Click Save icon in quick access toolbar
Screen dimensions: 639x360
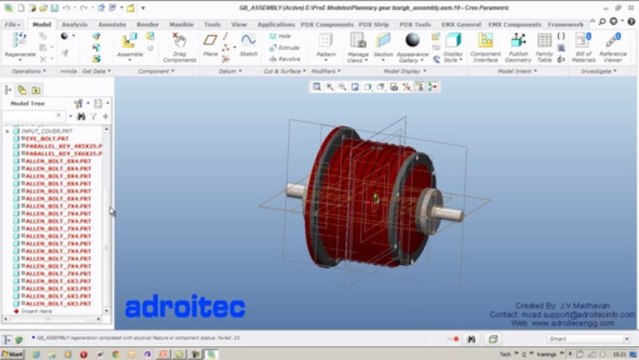click(x=54, y=8)
